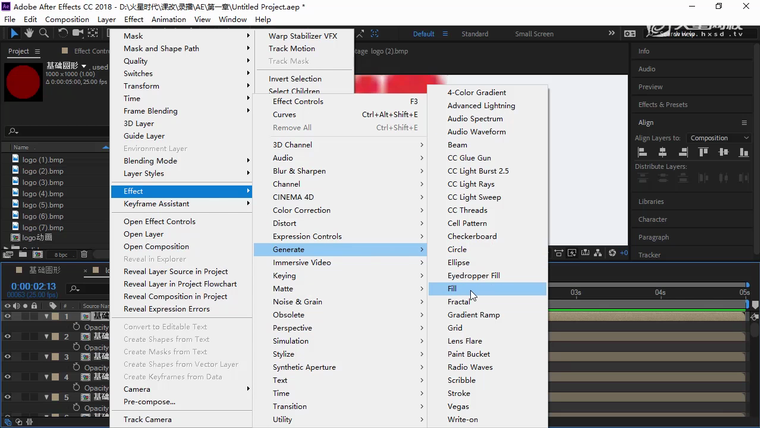760x428 pixels.
Task: Select logo (3).bmp in the project list
Action: (42, 182)
